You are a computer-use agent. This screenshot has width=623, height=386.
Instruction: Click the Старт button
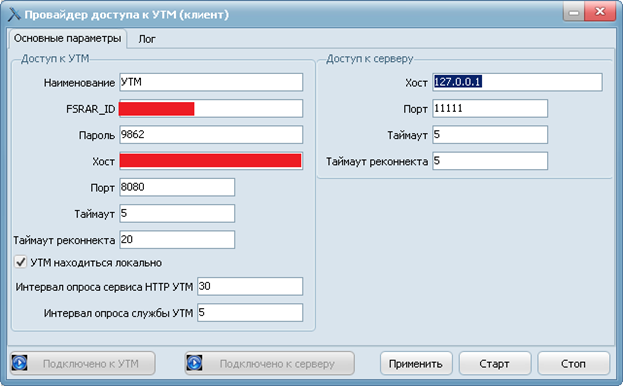(x=494, y=363)
